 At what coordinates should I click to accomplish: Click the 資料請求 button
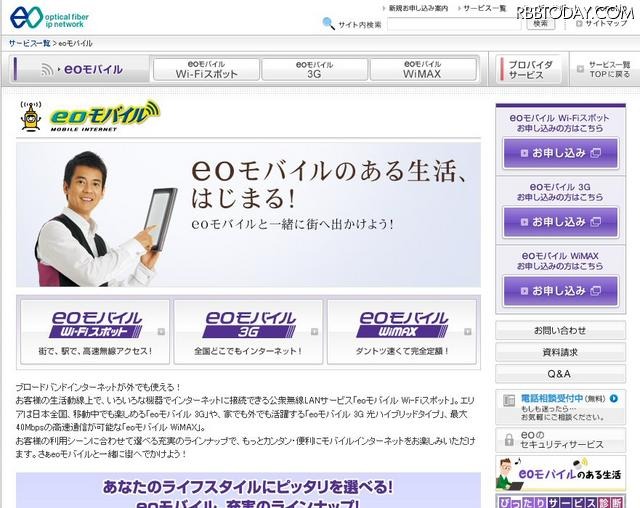click(x=560, y=352)
